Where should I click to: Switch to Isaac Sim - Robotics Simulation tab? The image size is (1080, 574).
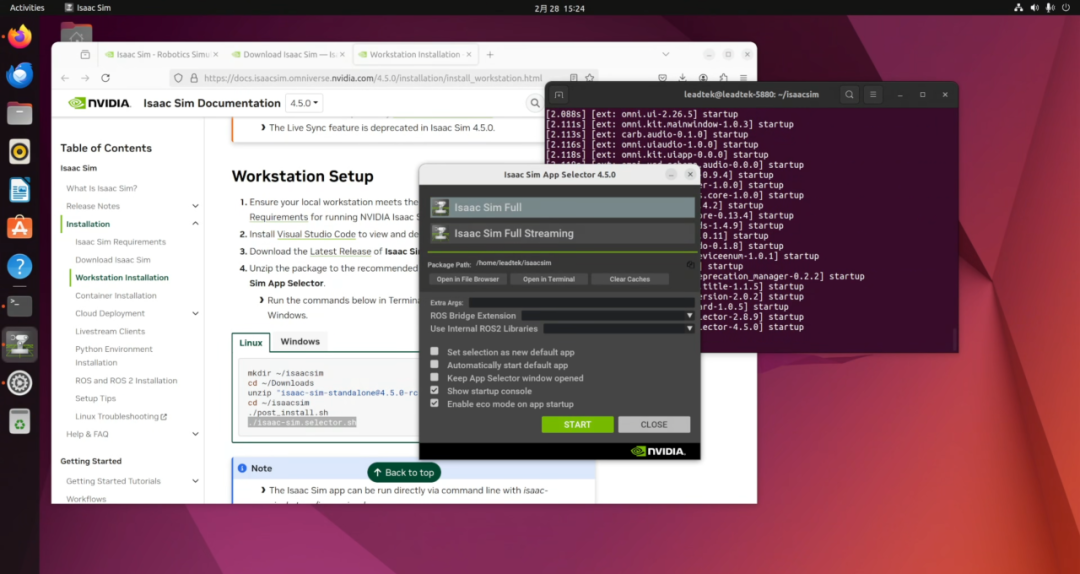pos(162,54)
